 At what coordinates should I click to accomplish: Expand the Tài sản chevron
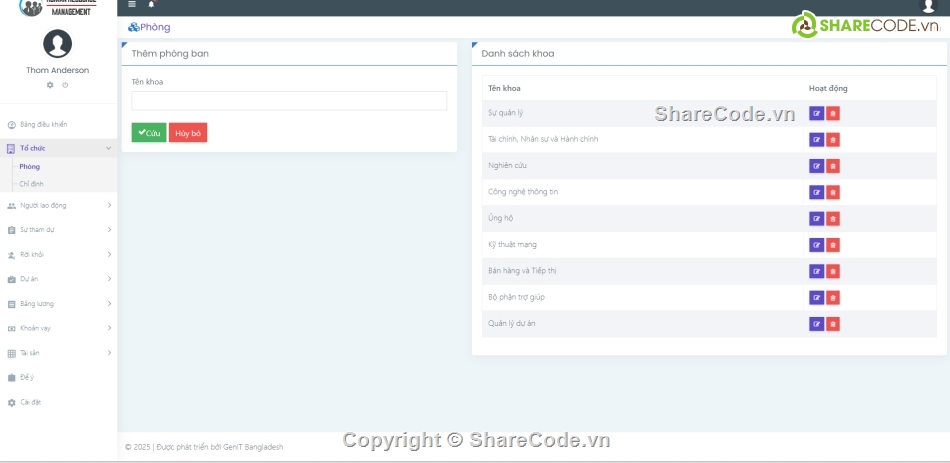(x=109, y=353)
